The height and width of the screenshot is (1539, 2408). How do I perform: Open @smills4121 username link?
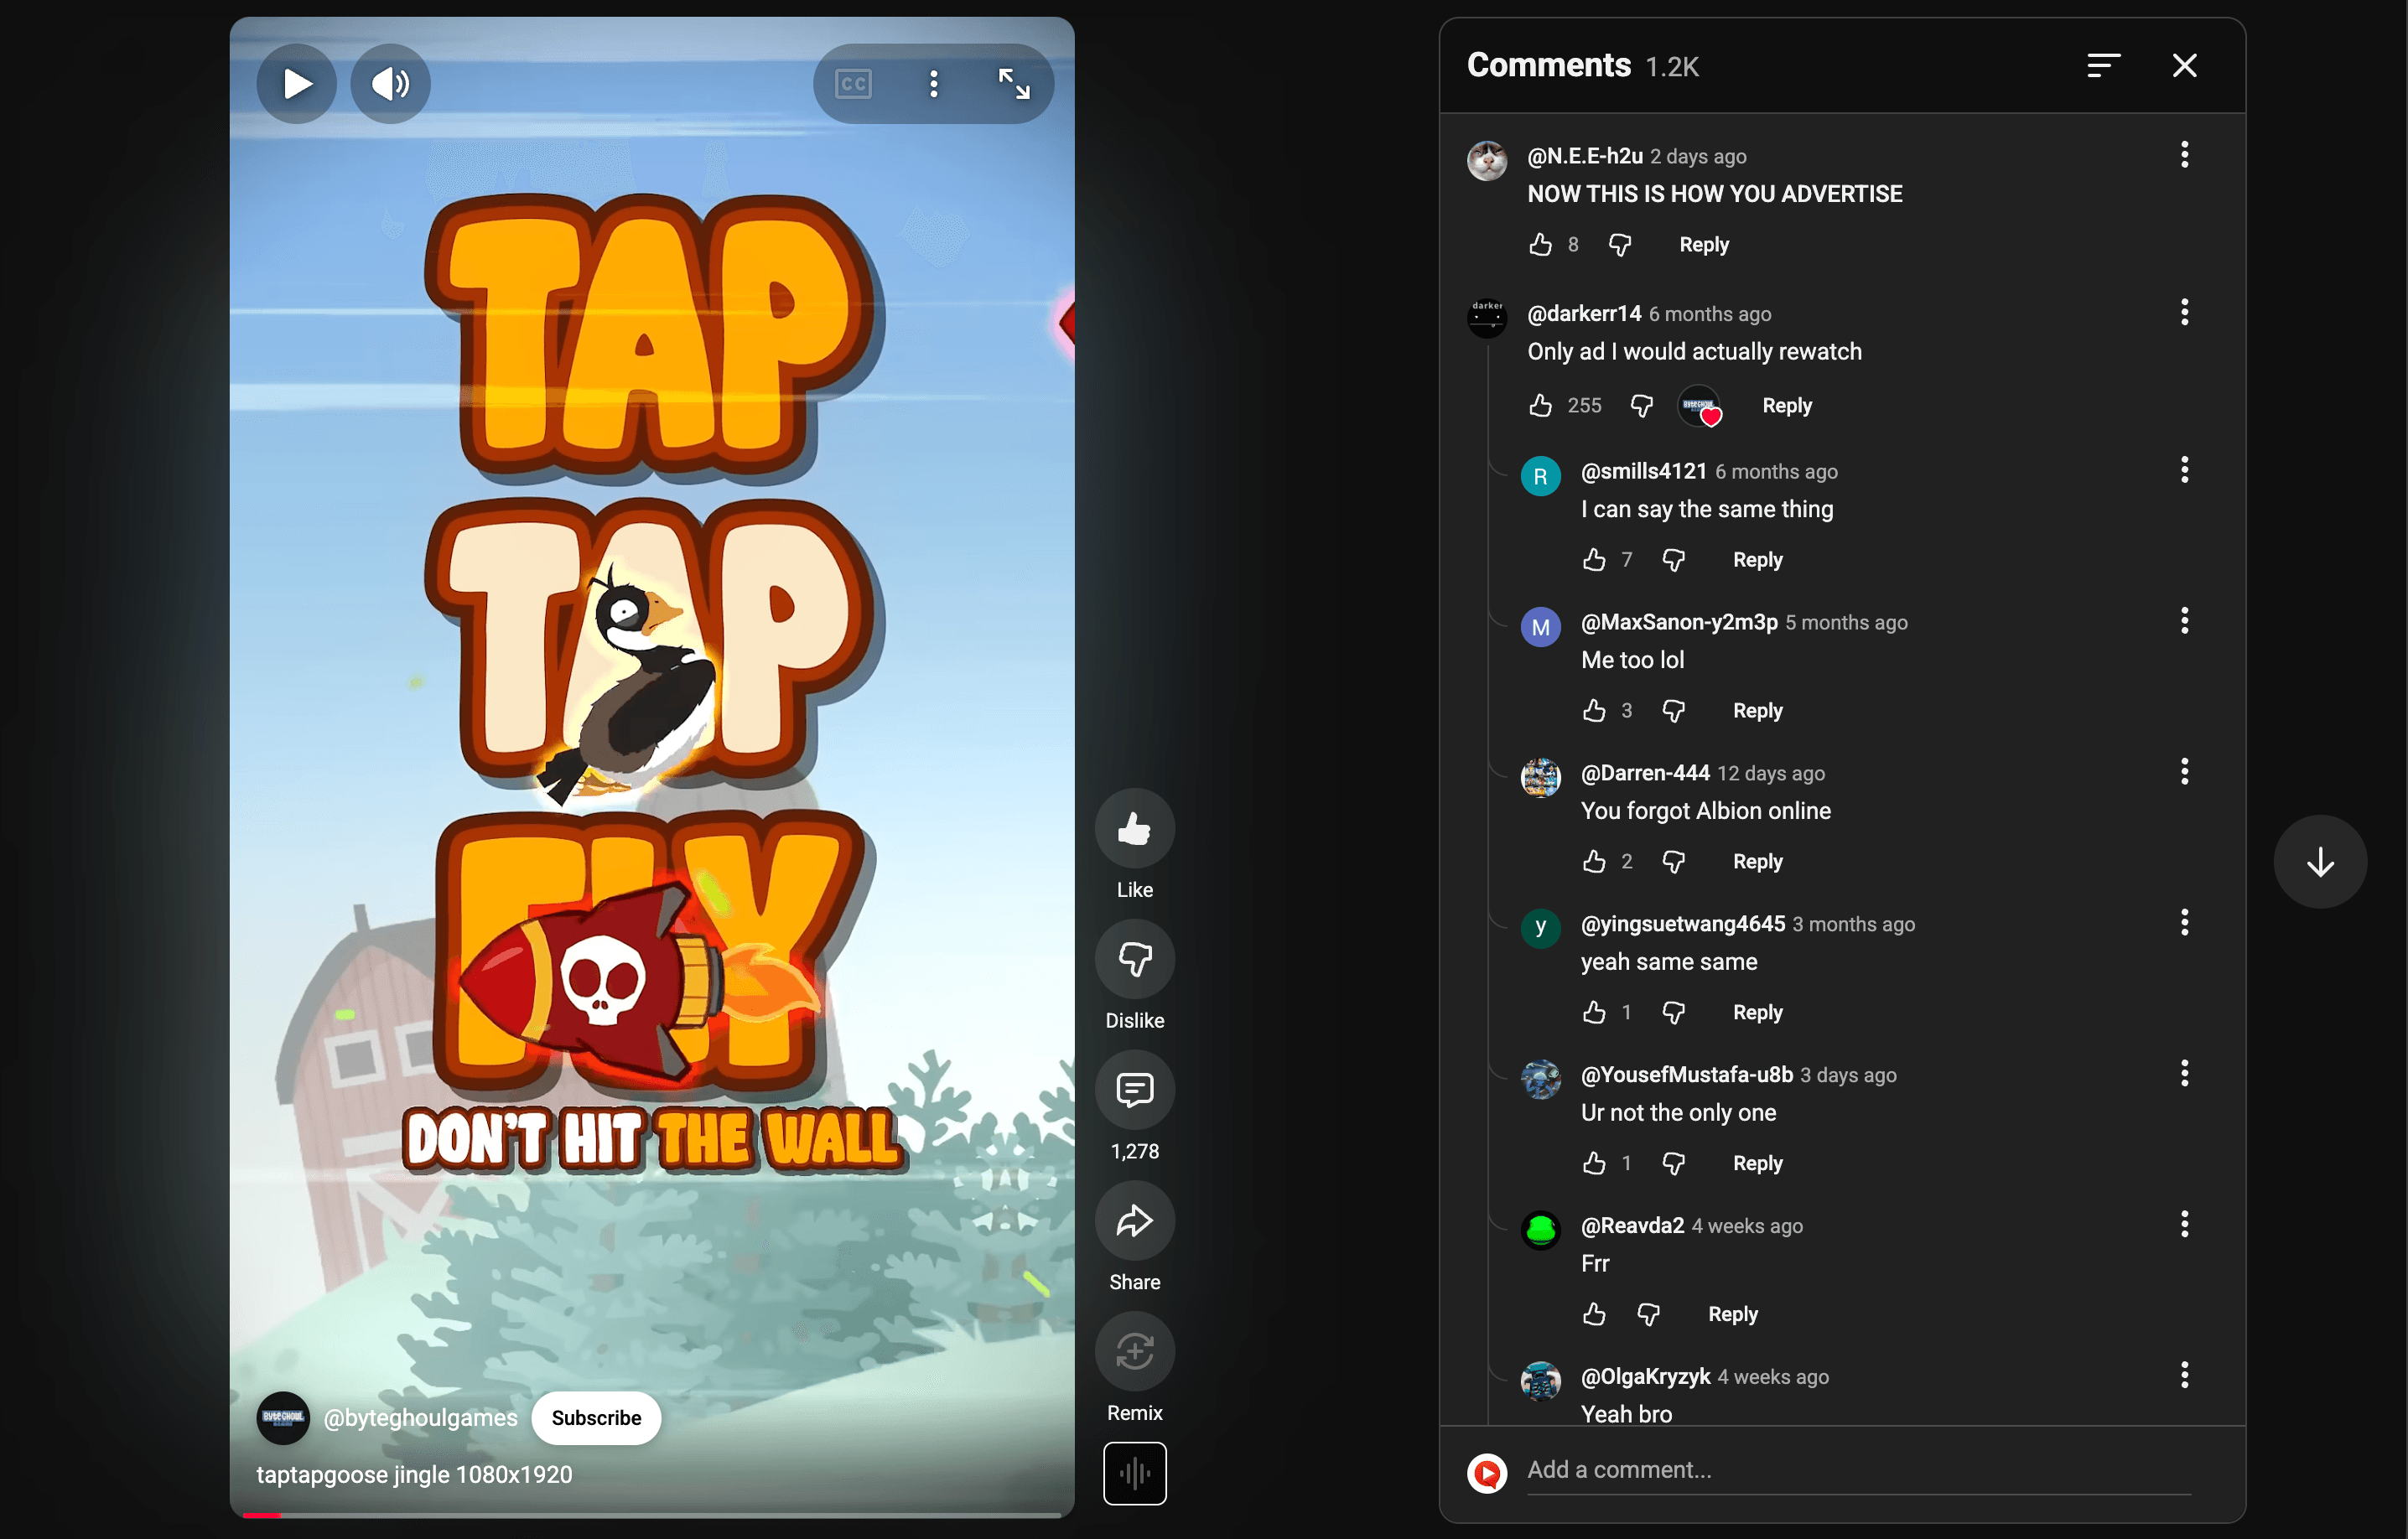[1643, 471]
